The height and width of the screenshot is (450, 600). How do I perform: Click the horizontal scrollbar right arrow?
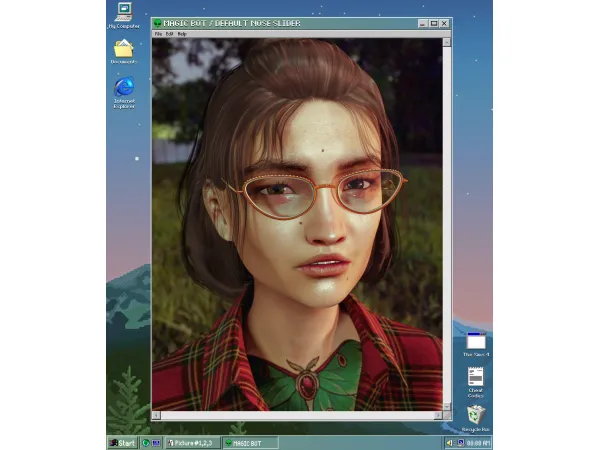coord(439,415)
